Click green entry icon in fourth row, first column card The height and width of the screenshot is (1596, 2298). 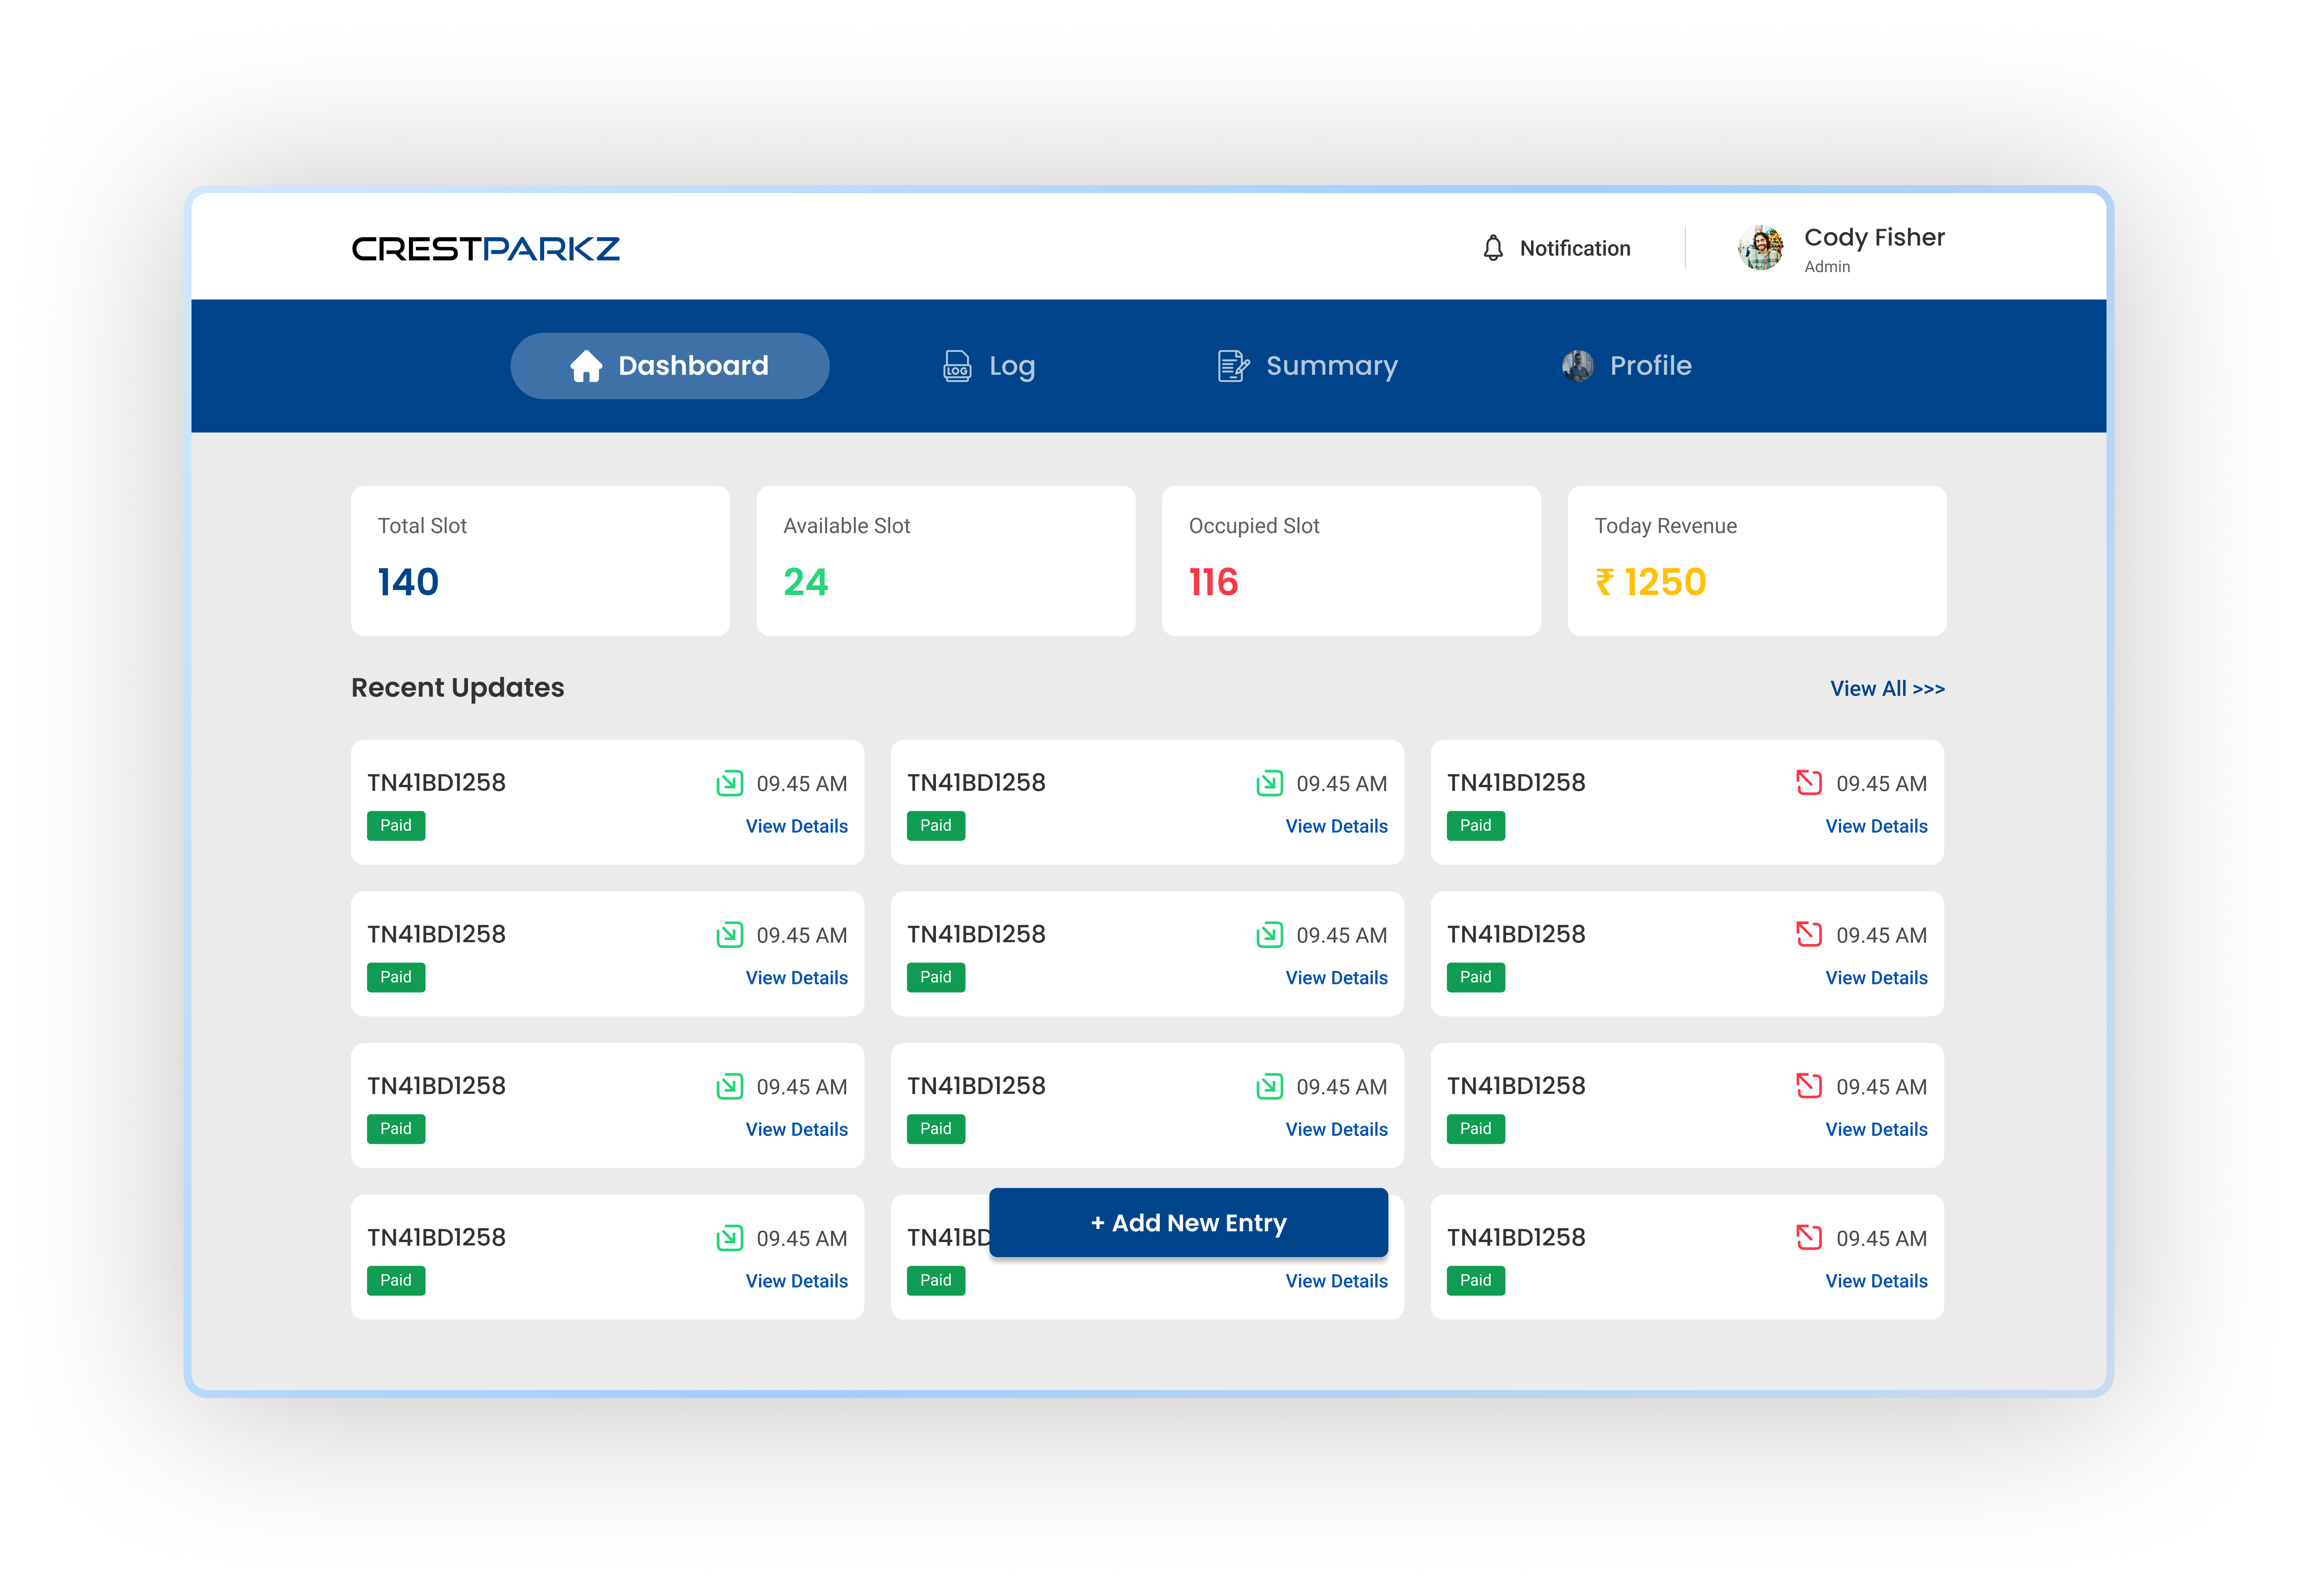(730, 1238)
